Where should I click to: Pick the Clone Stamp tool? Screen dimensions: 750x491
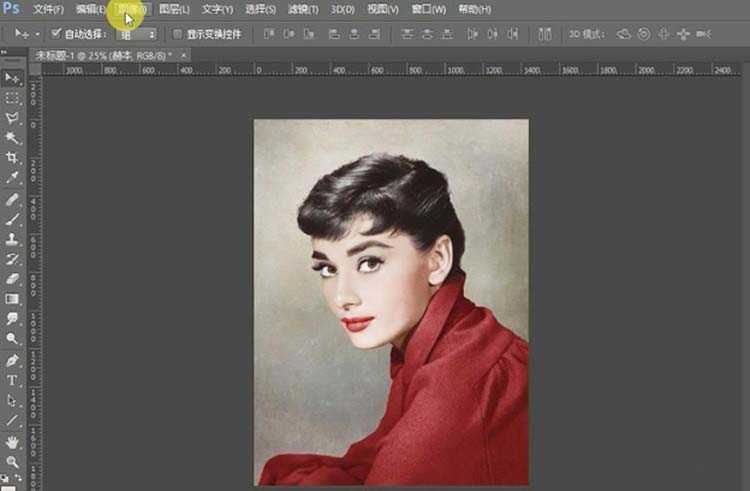[x=13, y=239]
